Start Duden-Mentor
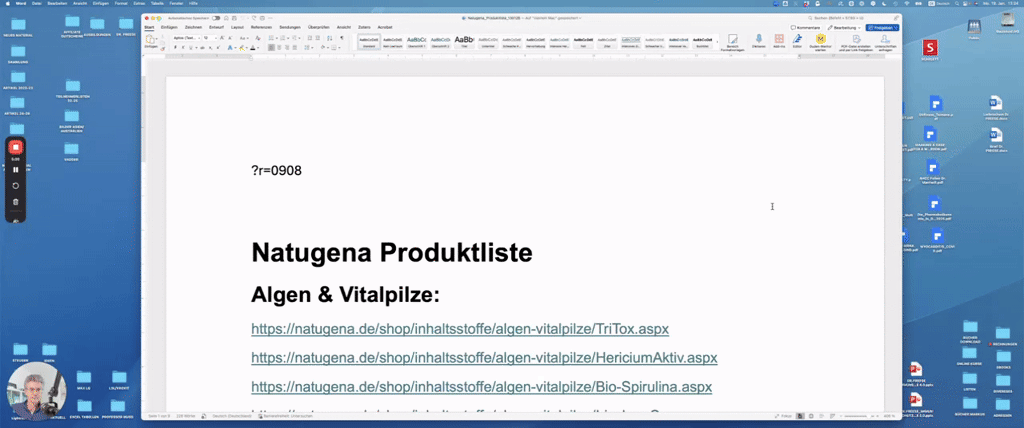 tap(821, 43)
